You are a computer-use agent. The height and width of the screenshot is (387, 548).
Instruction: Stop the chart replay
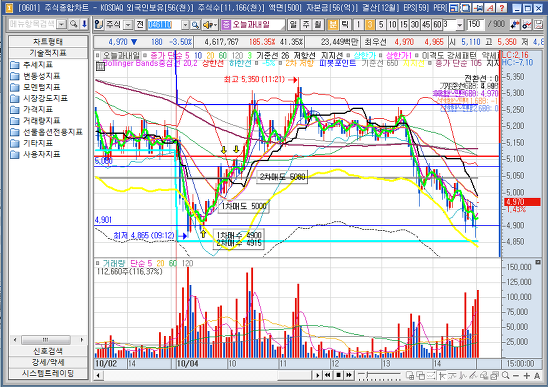pyautogui.click(x=338, y=375)
